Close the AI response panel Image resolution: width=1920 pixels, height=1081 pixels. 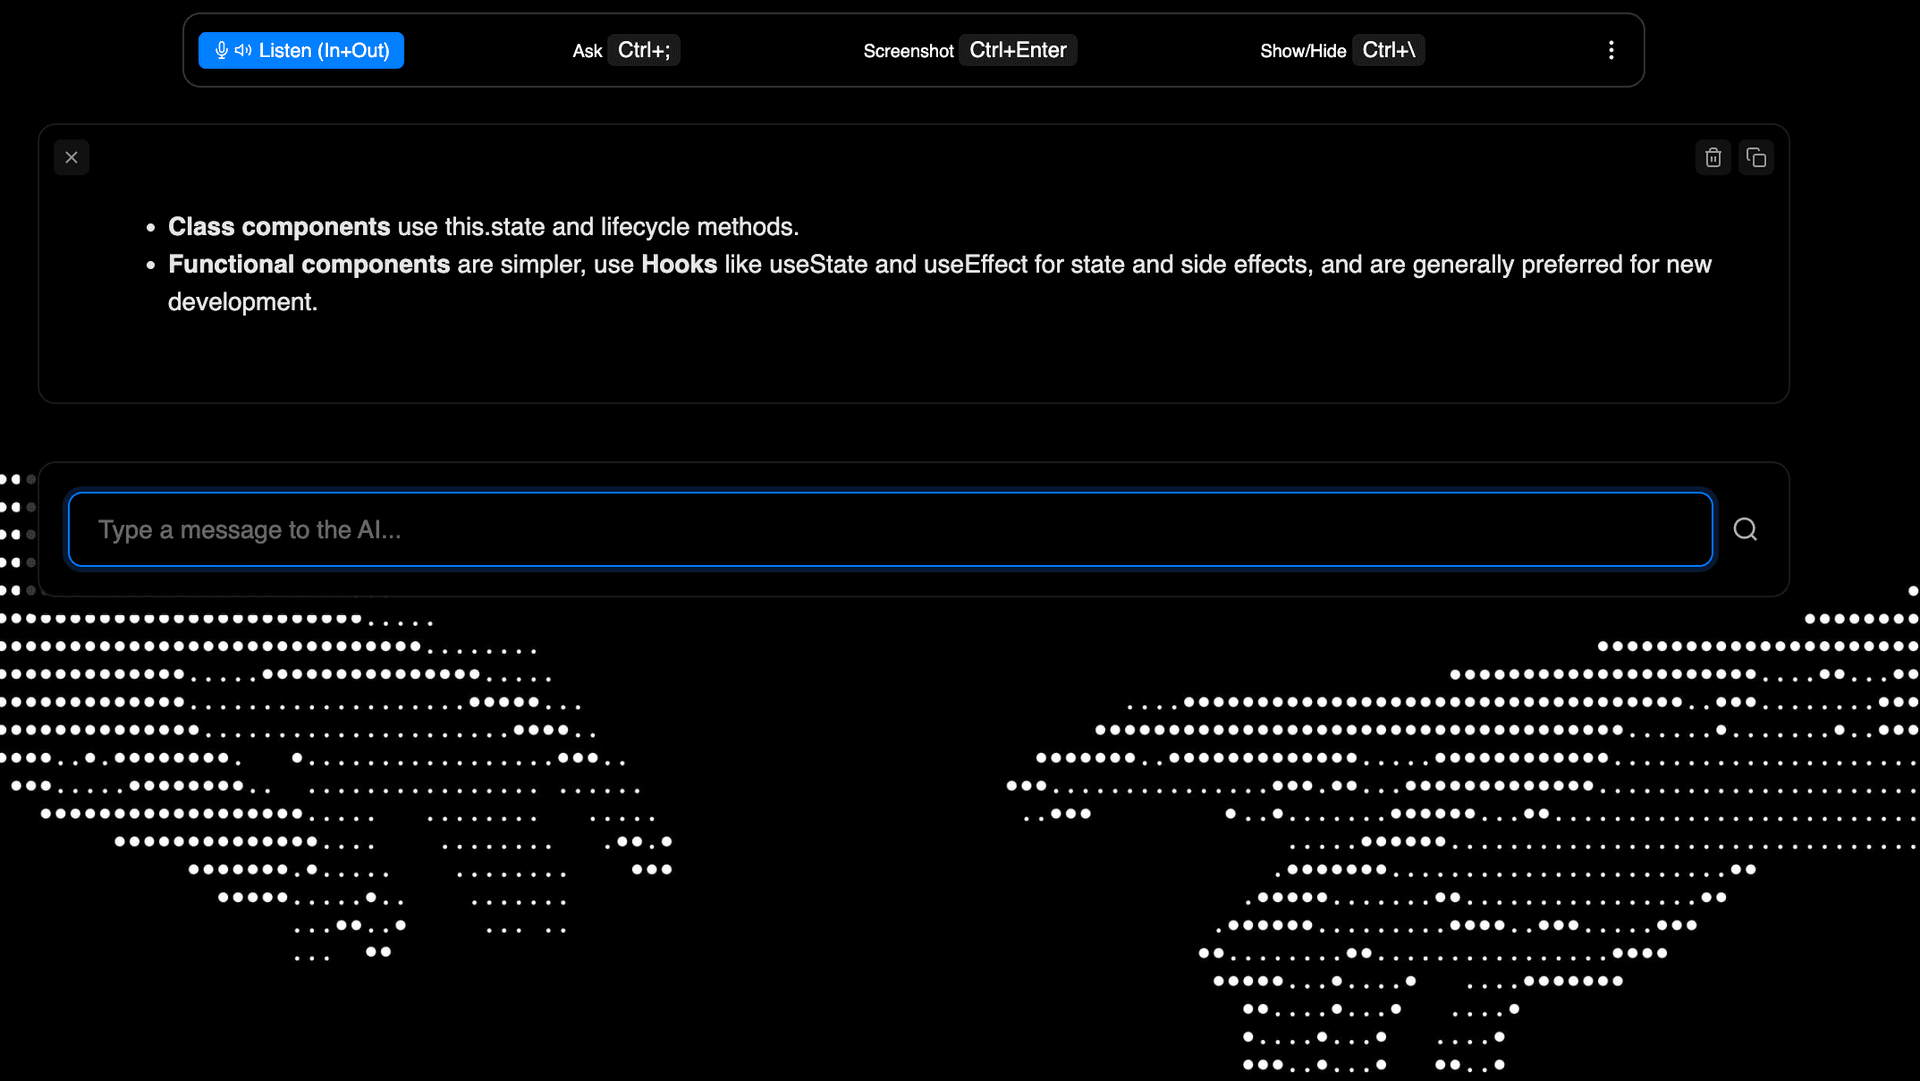pos(71,158)
